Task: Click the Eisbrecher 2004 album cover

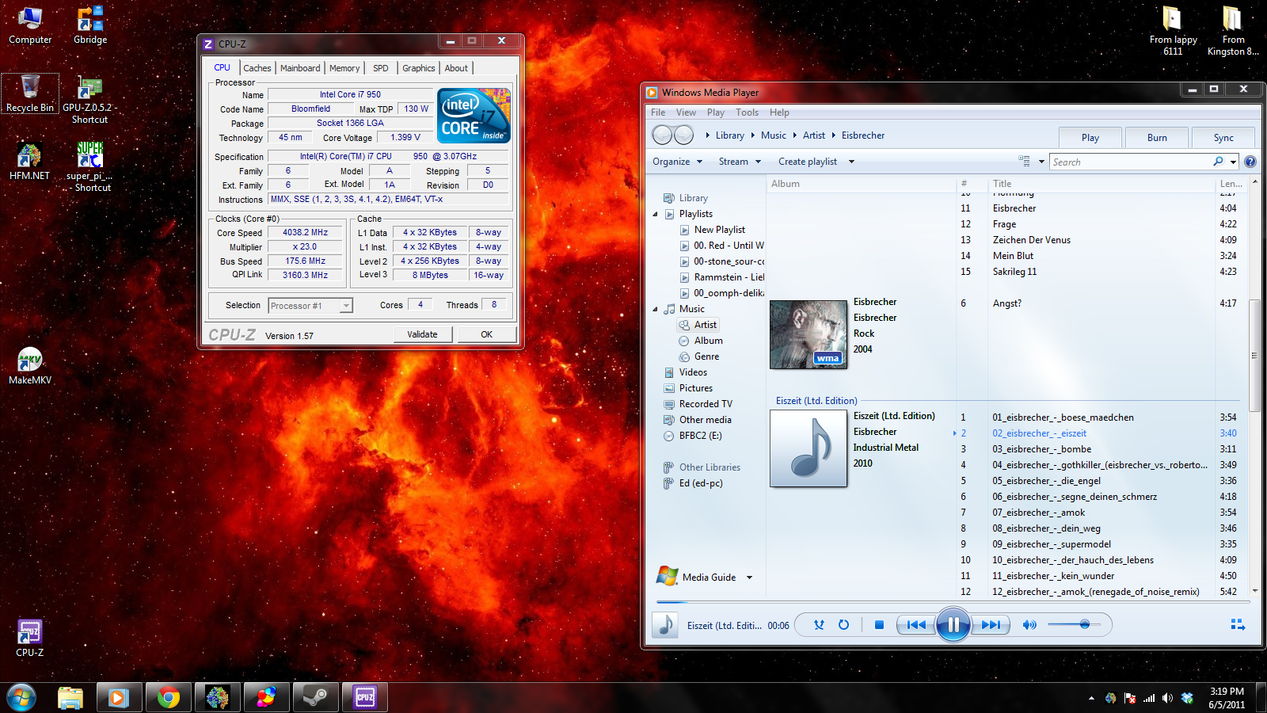Action: click(x=808, y=334)
